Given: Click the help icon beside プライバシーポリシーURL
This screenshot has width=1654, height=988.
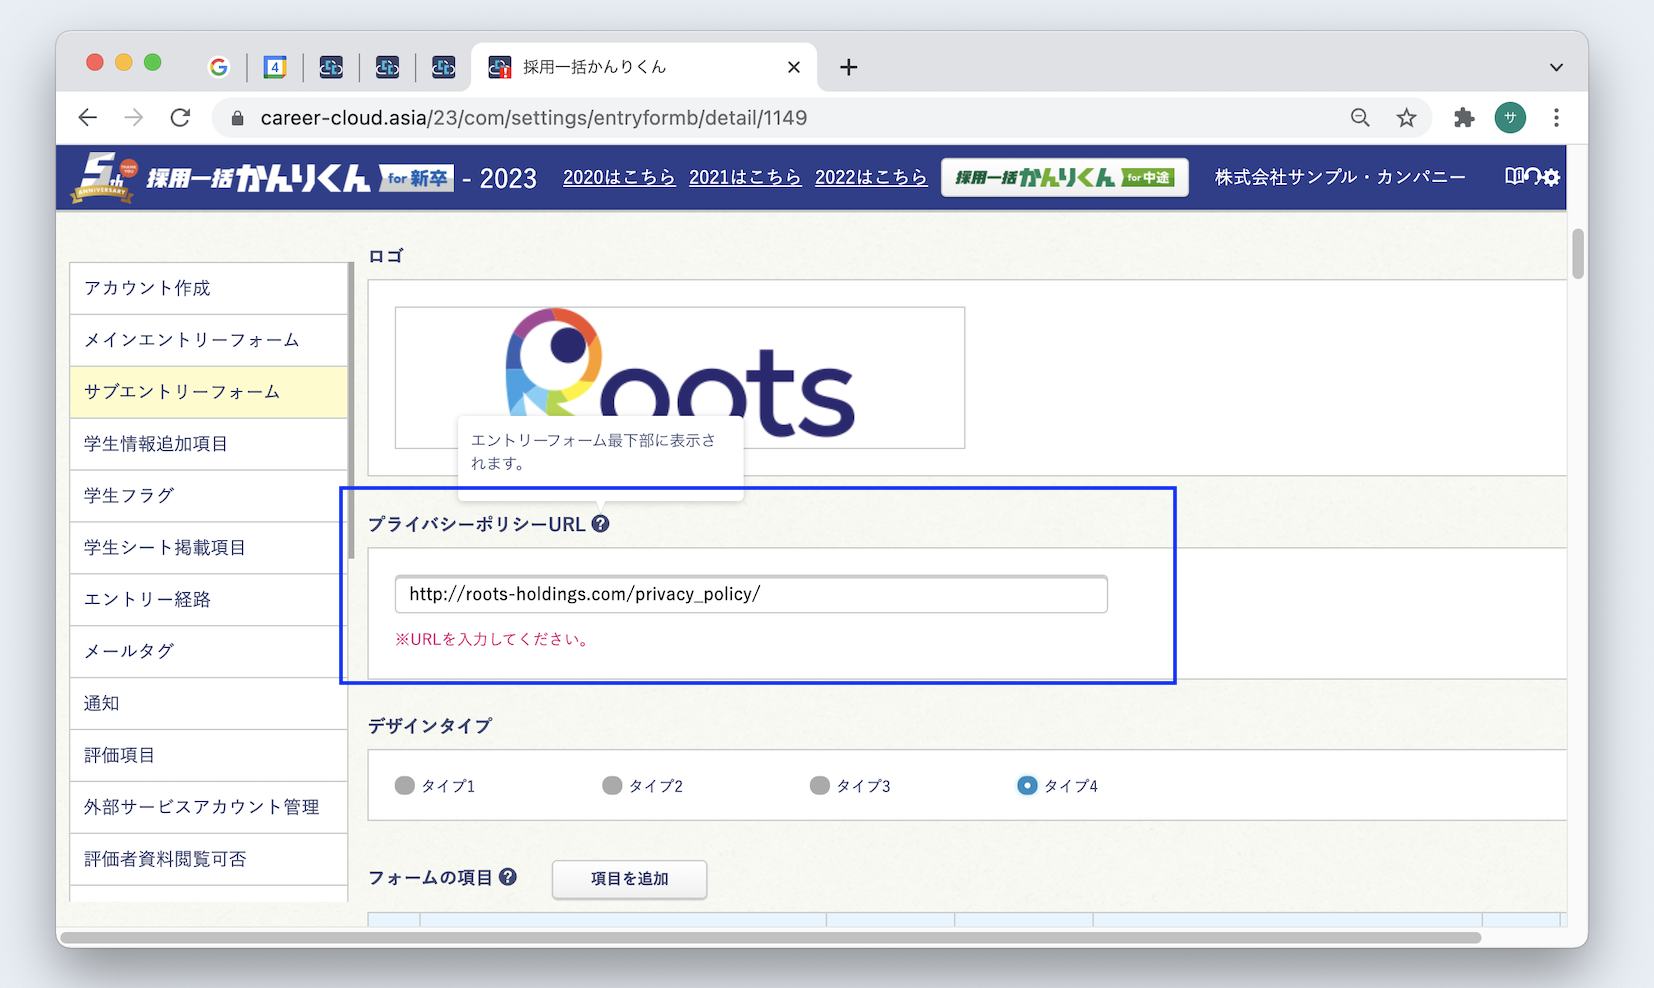Looking at the screenshot, I should tap(601, 523).
